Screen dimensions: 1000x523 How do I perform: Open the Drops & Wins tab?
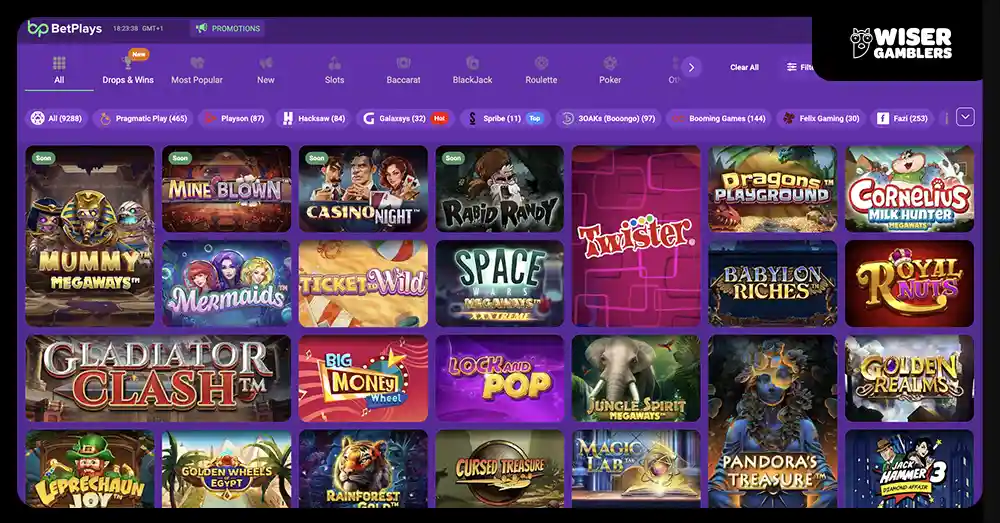point(128,70)
